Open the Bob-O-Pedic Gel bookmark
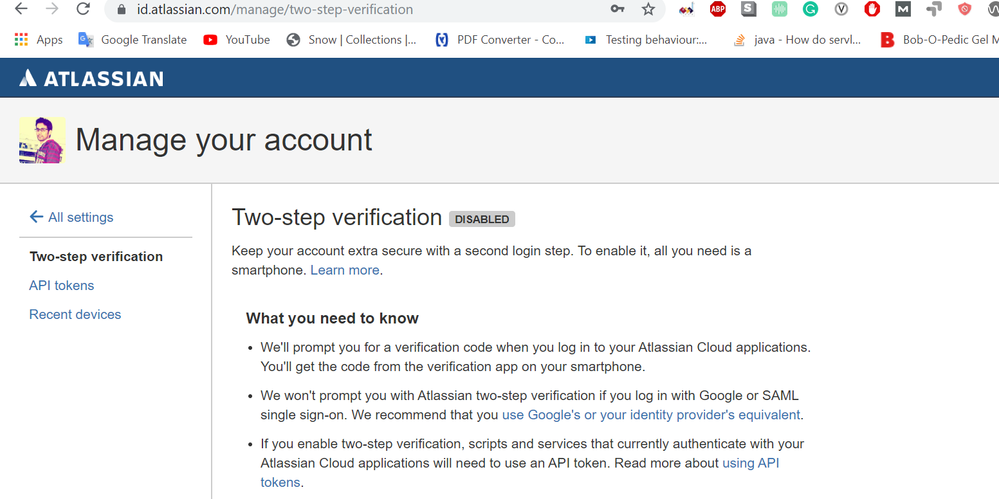The image size is (999, 499). (939, 40)
